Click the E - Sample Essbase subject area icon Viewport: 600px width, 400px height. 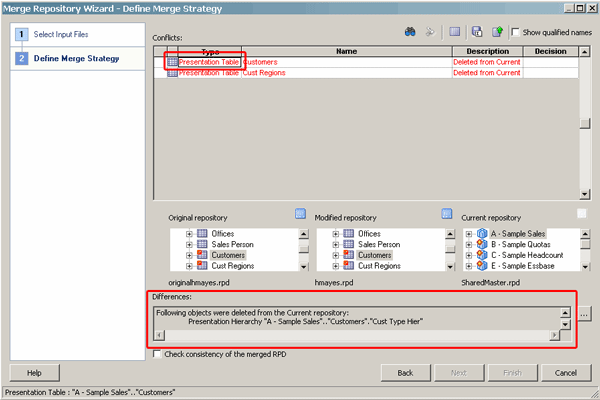pos(482,265)
